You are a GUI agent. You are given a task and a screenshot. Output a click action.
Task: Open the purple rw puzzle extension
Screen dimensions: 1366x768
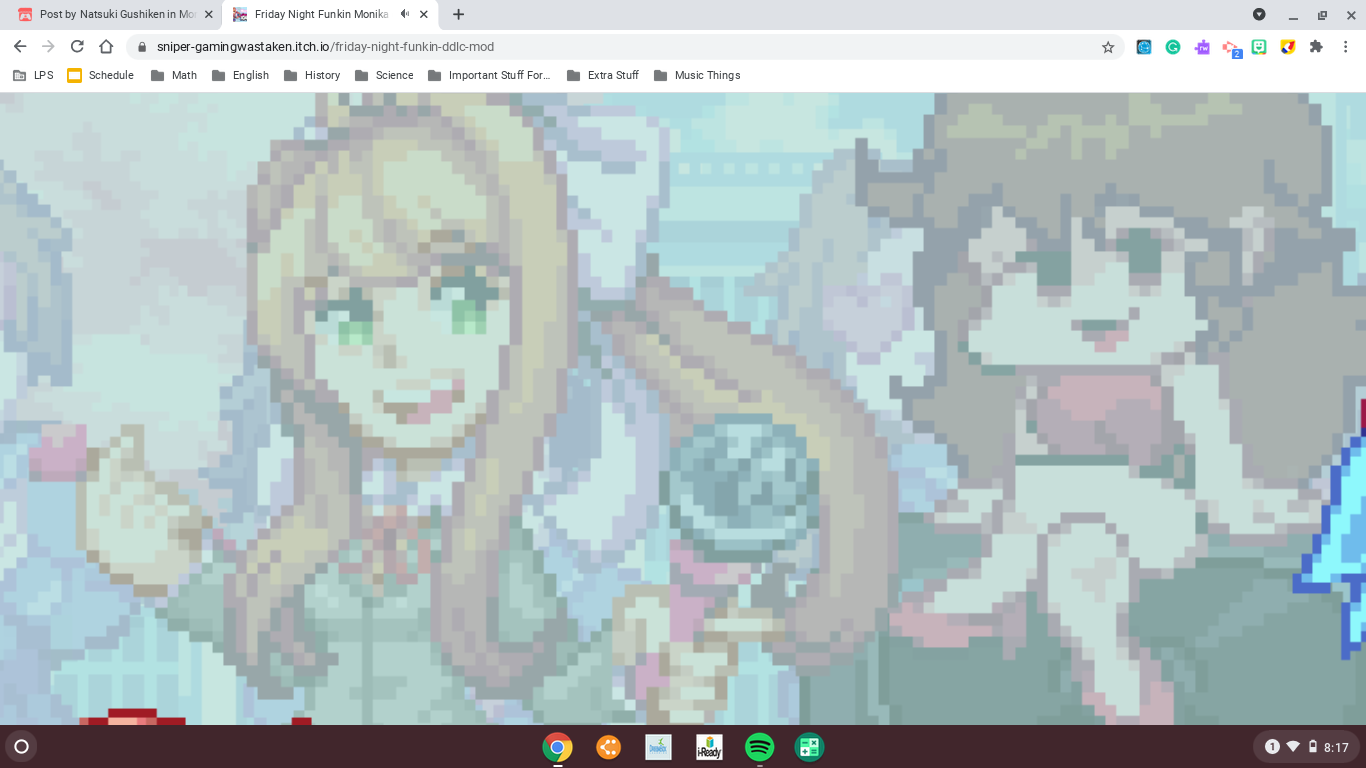pyautogui.click(x=1202, y=47)
